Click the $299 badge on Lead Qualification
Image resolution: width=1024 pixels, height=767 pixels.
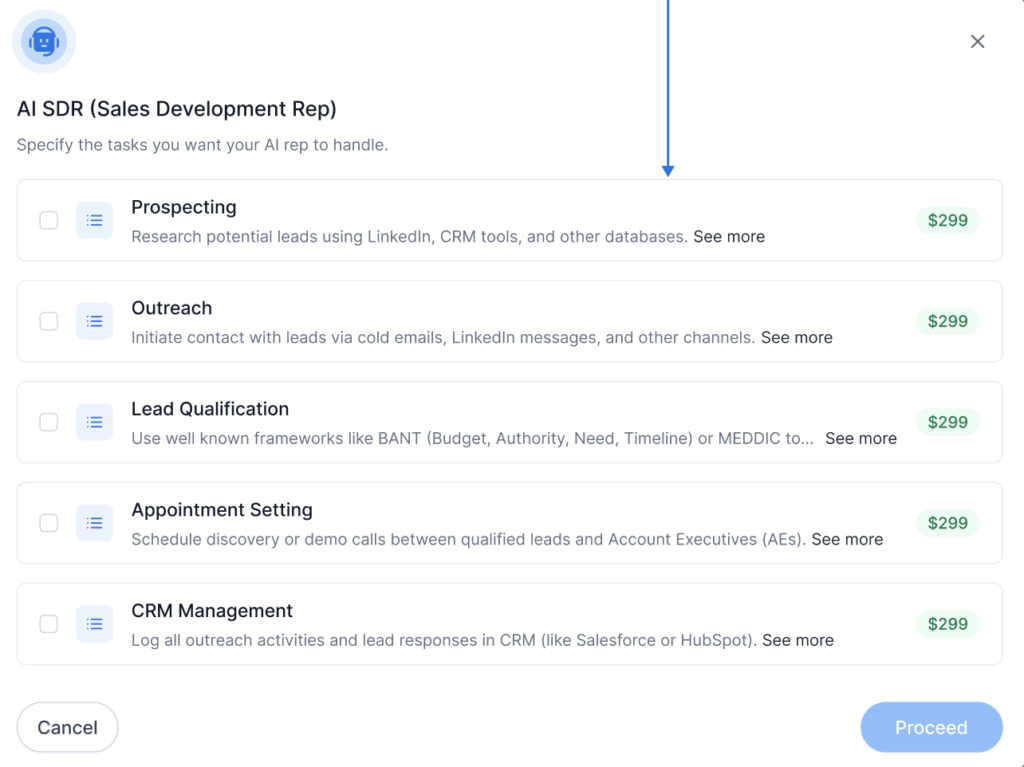(x=948, y=422)
